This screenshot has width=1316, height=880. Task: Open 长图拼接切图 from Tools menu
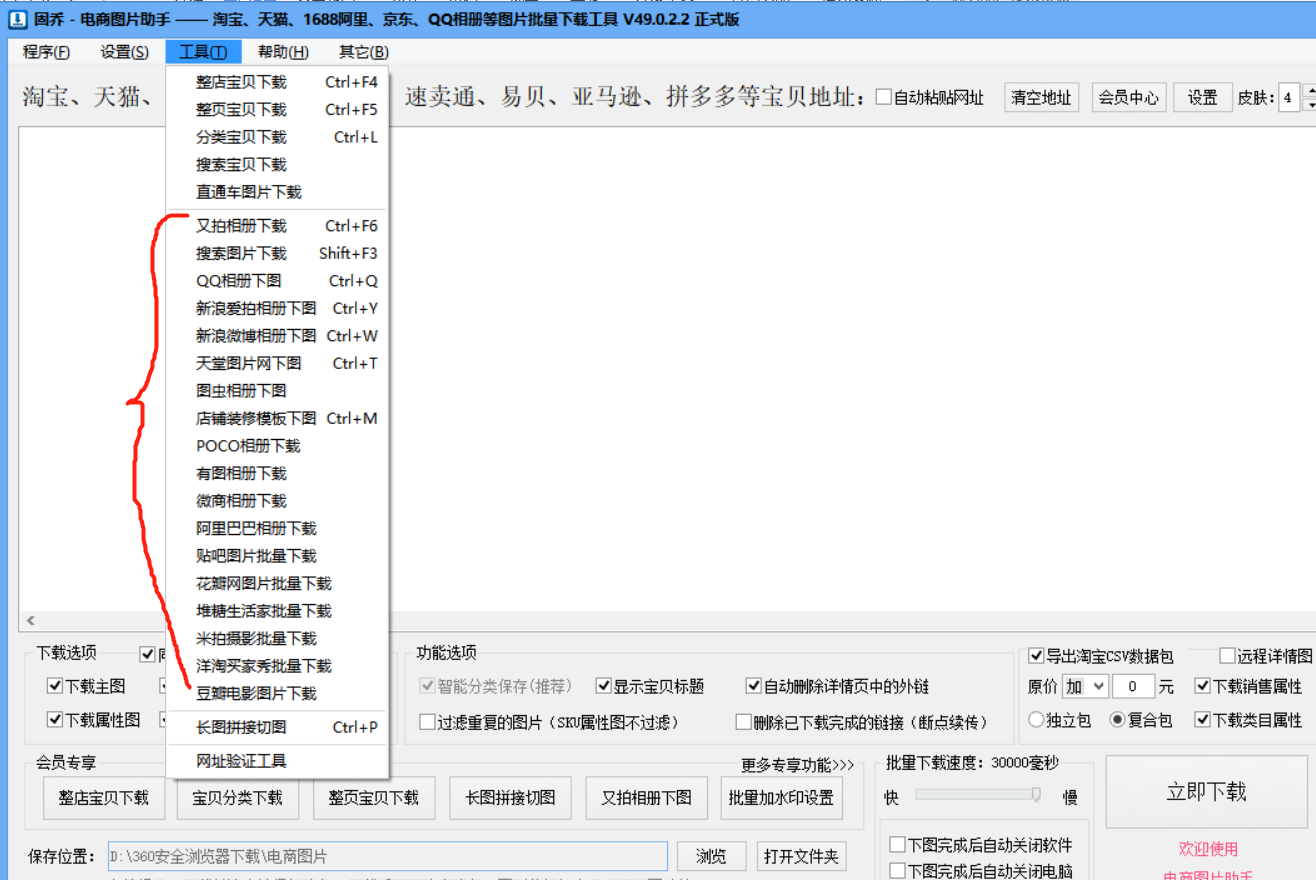[277, 727]
